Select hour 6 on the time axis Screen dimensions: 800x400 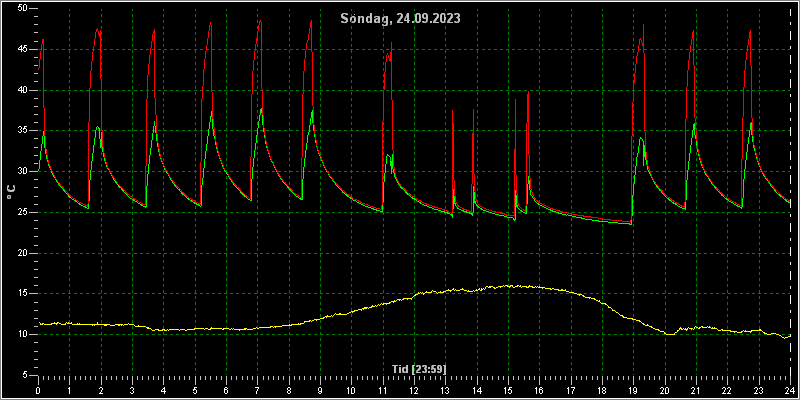(226, 390)
